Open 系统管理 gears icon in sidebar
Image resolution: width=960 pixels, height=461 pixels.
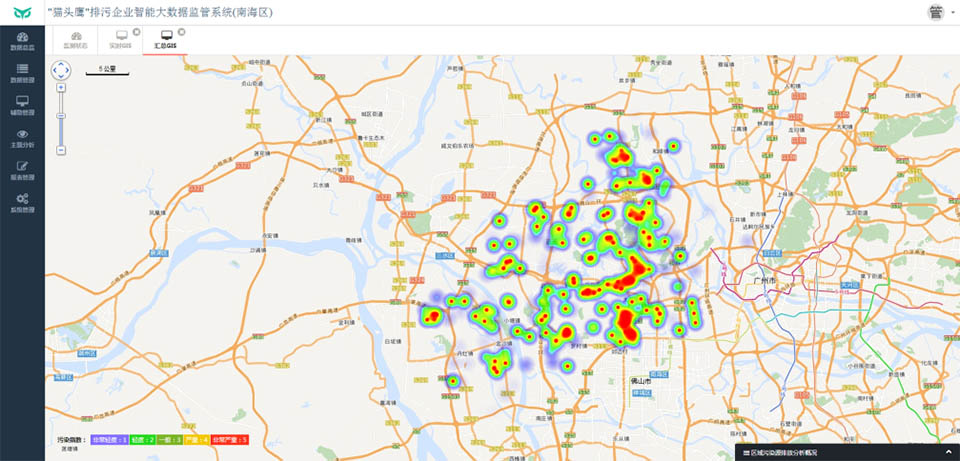[22, 202]
